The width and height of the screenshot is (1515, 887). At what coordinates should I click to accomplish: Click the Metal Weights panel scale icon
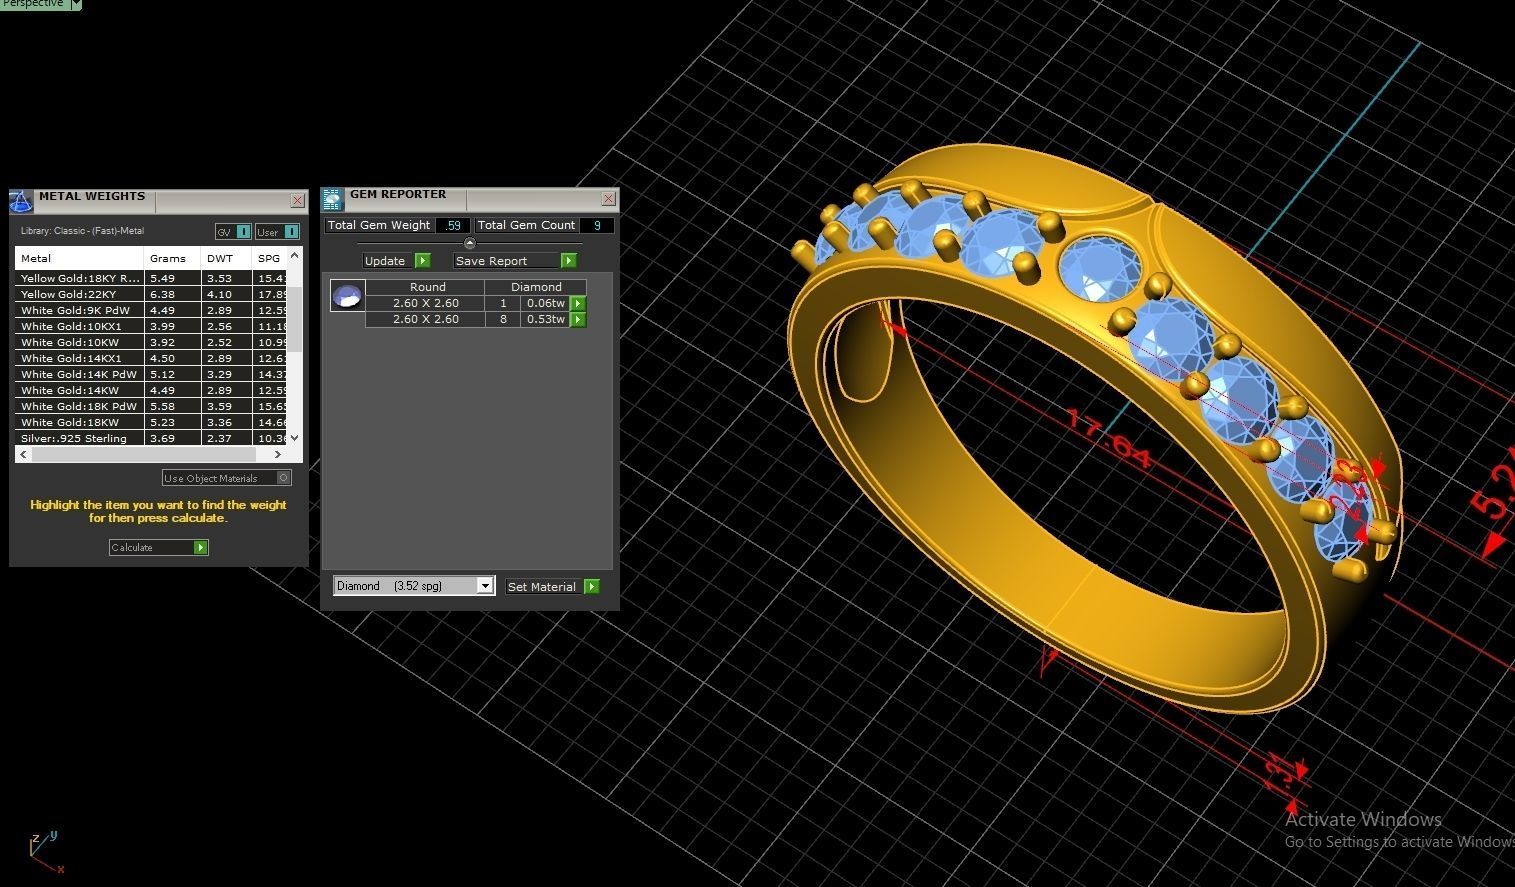[x=21, y=201]
